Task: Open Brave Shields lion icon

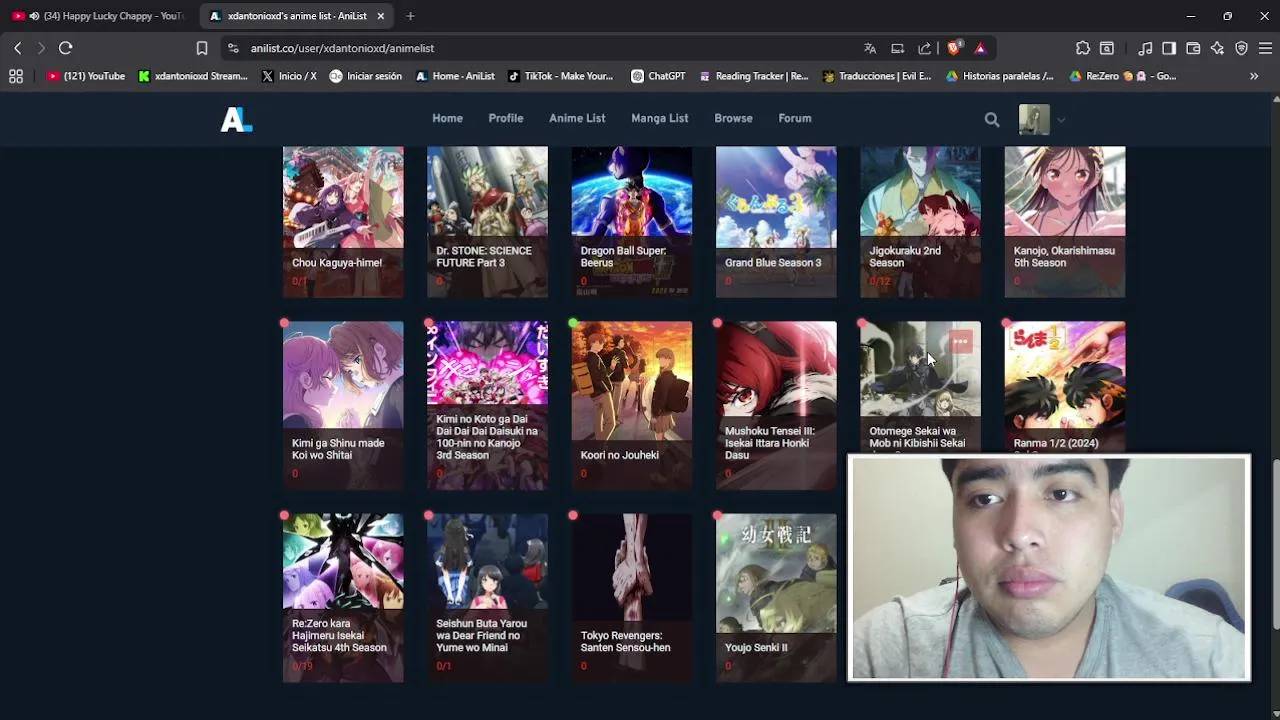Action: [954, 48]
